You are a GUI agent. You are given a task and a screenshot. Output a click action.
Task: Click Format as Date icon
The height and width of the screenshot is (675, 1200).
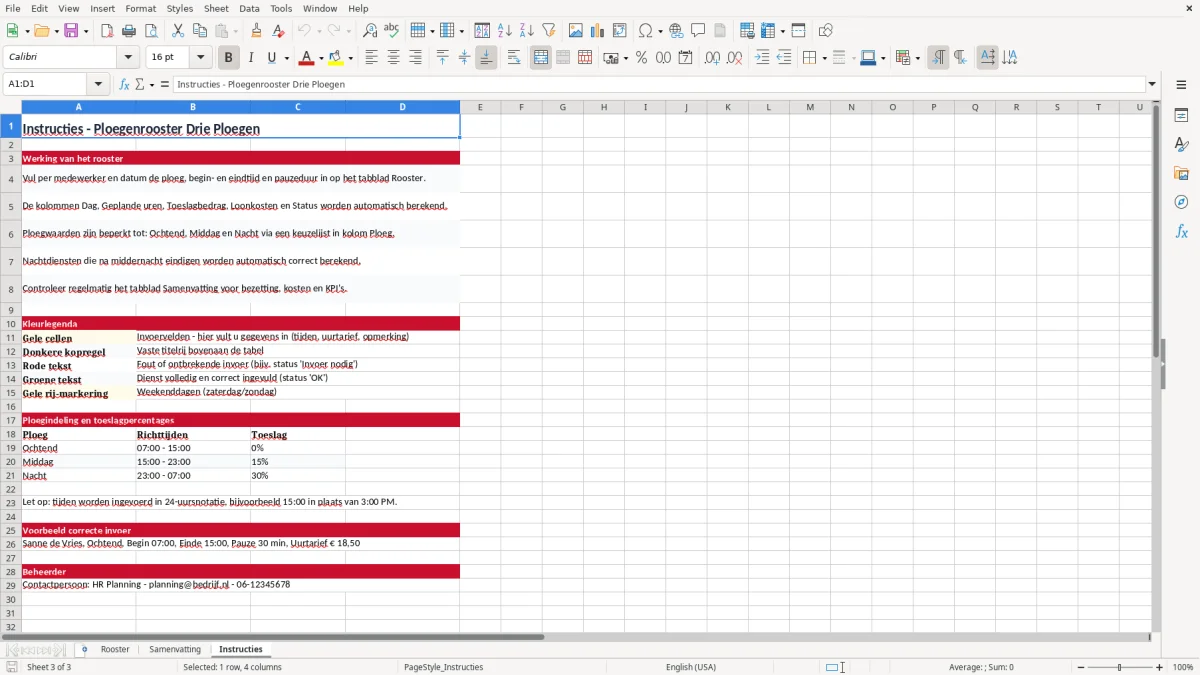pyautogui.click(x=686, y=58)
